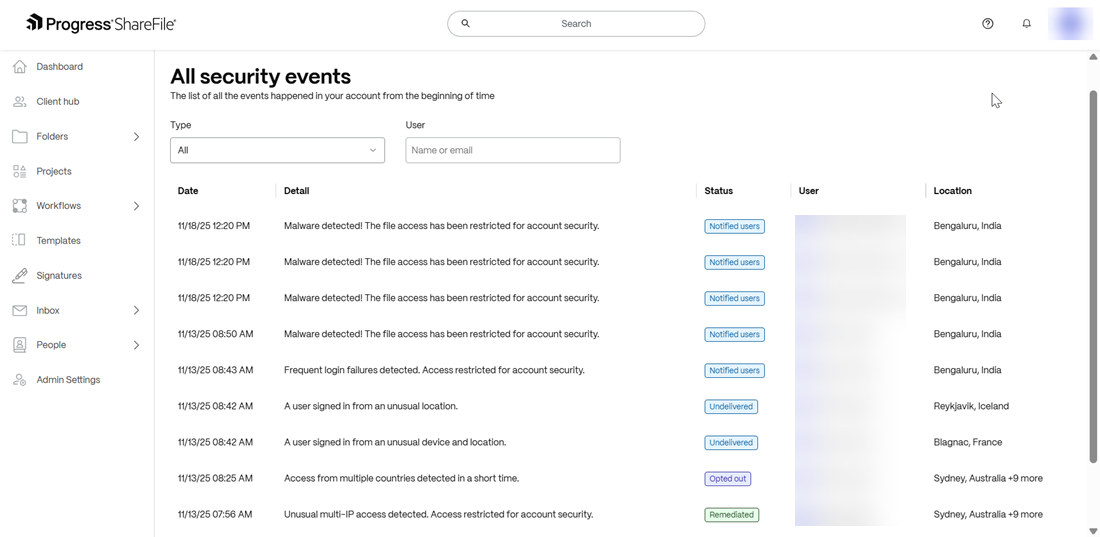Open the help question mark icon
The width and height of the screenshot is (1100, 537).
(988, 23)
